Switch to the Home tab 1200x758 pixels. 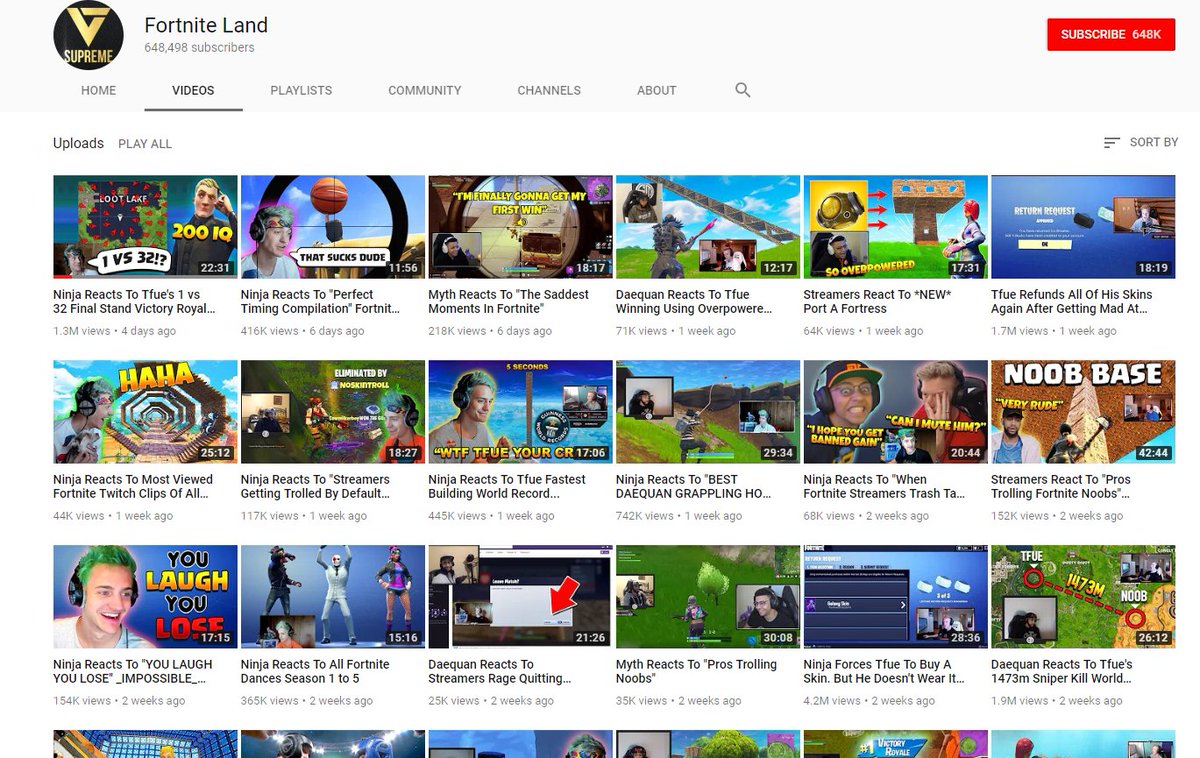coord(99,90)
